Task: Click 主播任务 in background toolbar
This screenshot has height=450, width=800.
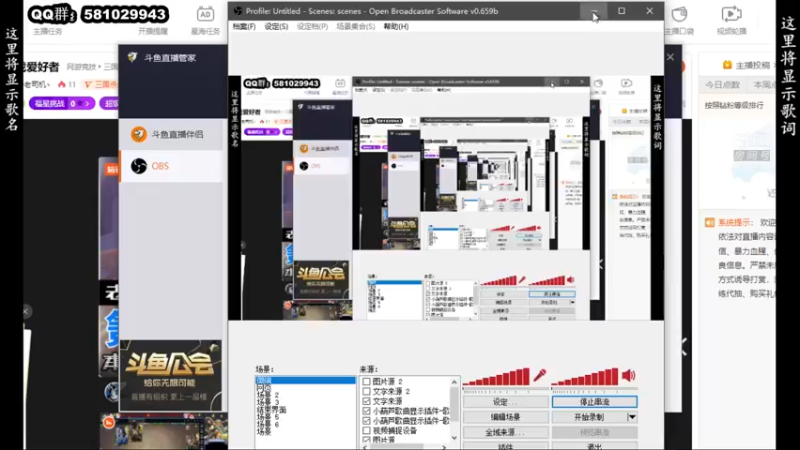Action: 47,32
